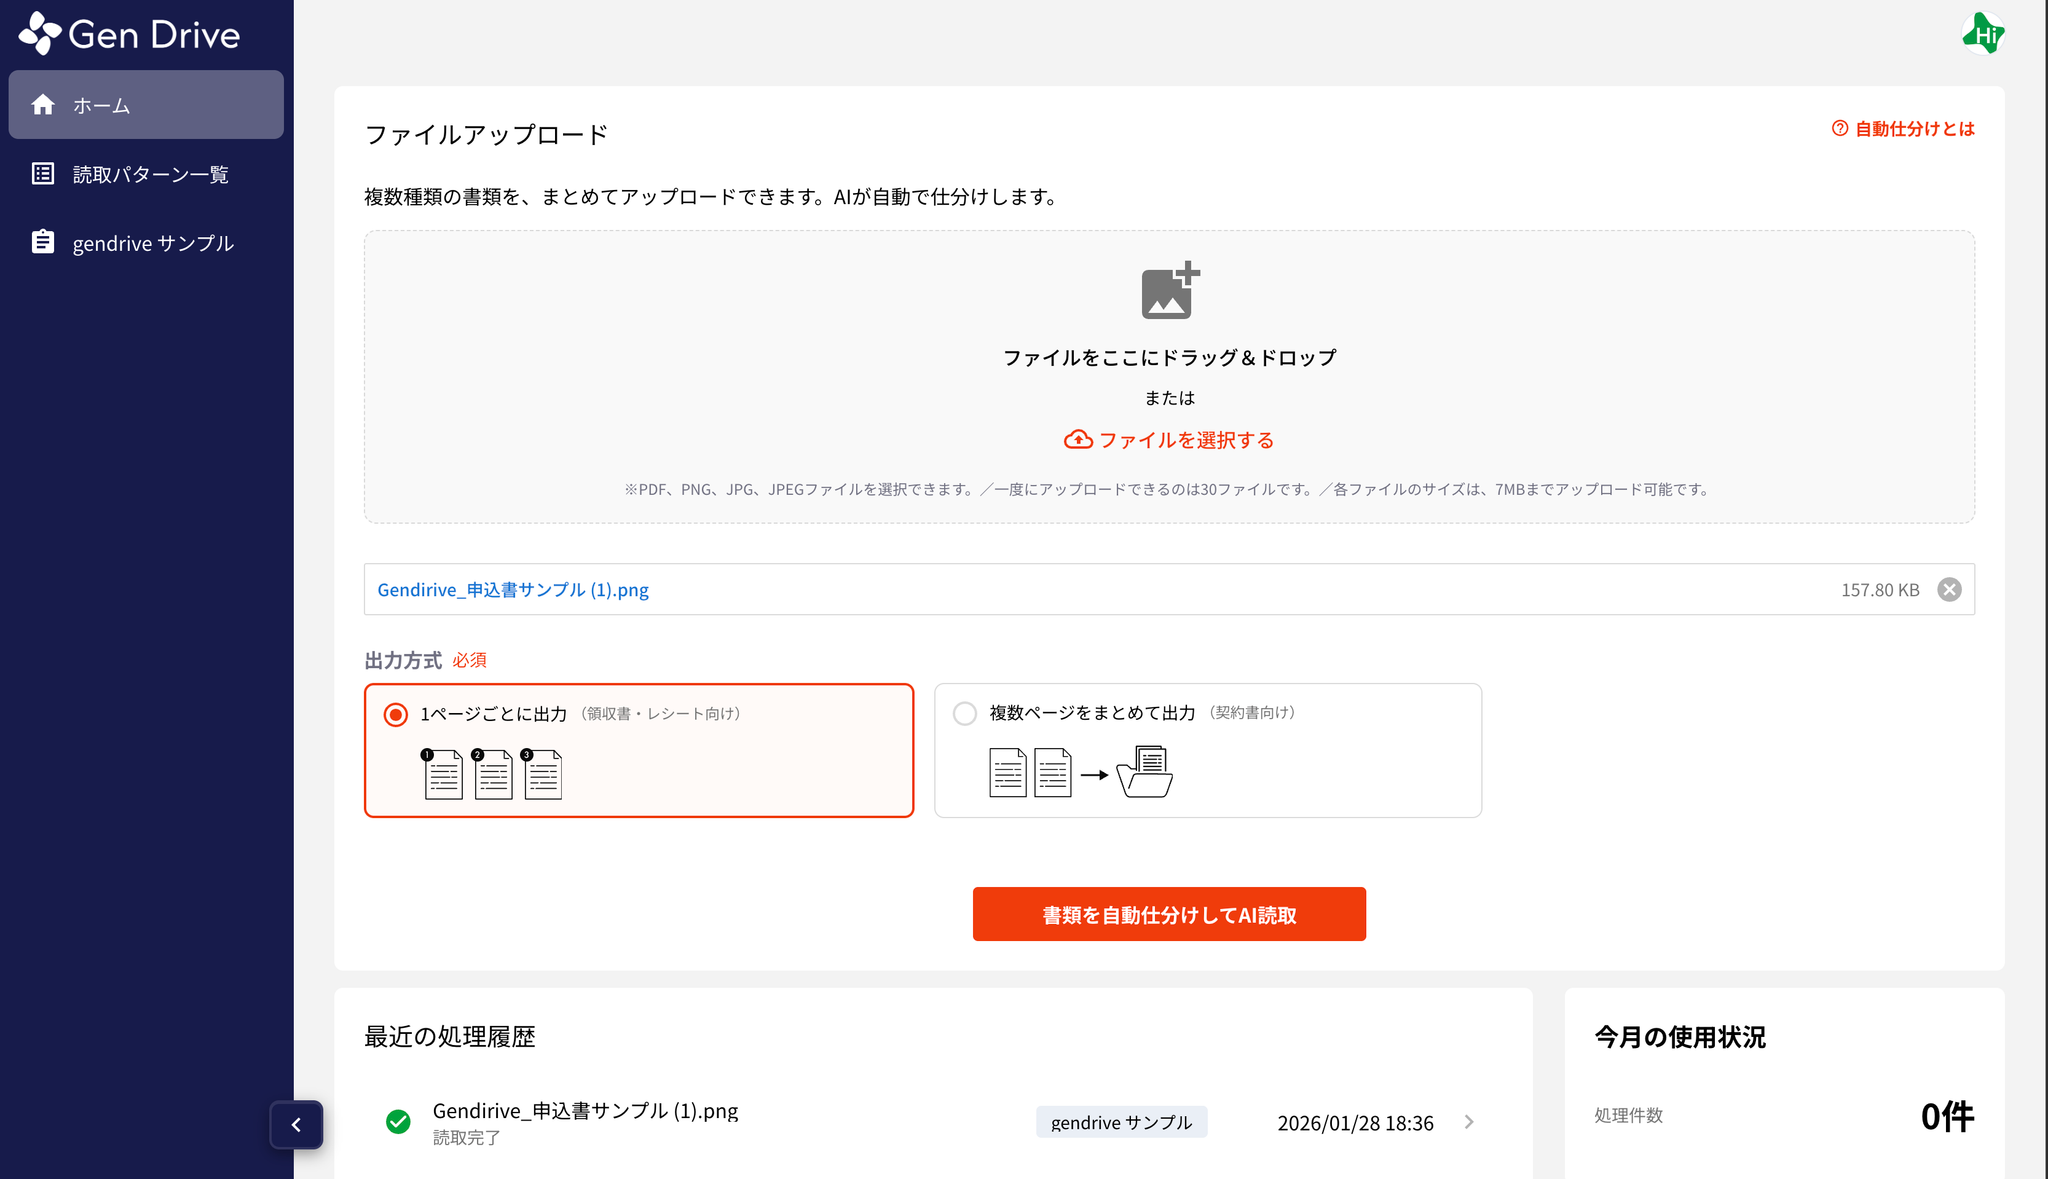Open the history row details chevron
This screenshot has height=1179, width=2048.
[1469, 1122]
